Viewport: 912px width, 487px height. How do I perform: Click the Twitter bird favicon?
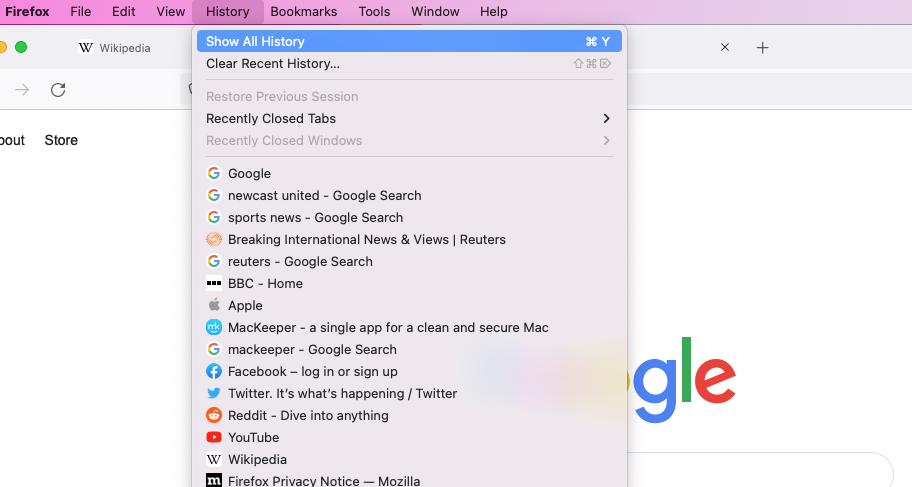tap(214, 393)
